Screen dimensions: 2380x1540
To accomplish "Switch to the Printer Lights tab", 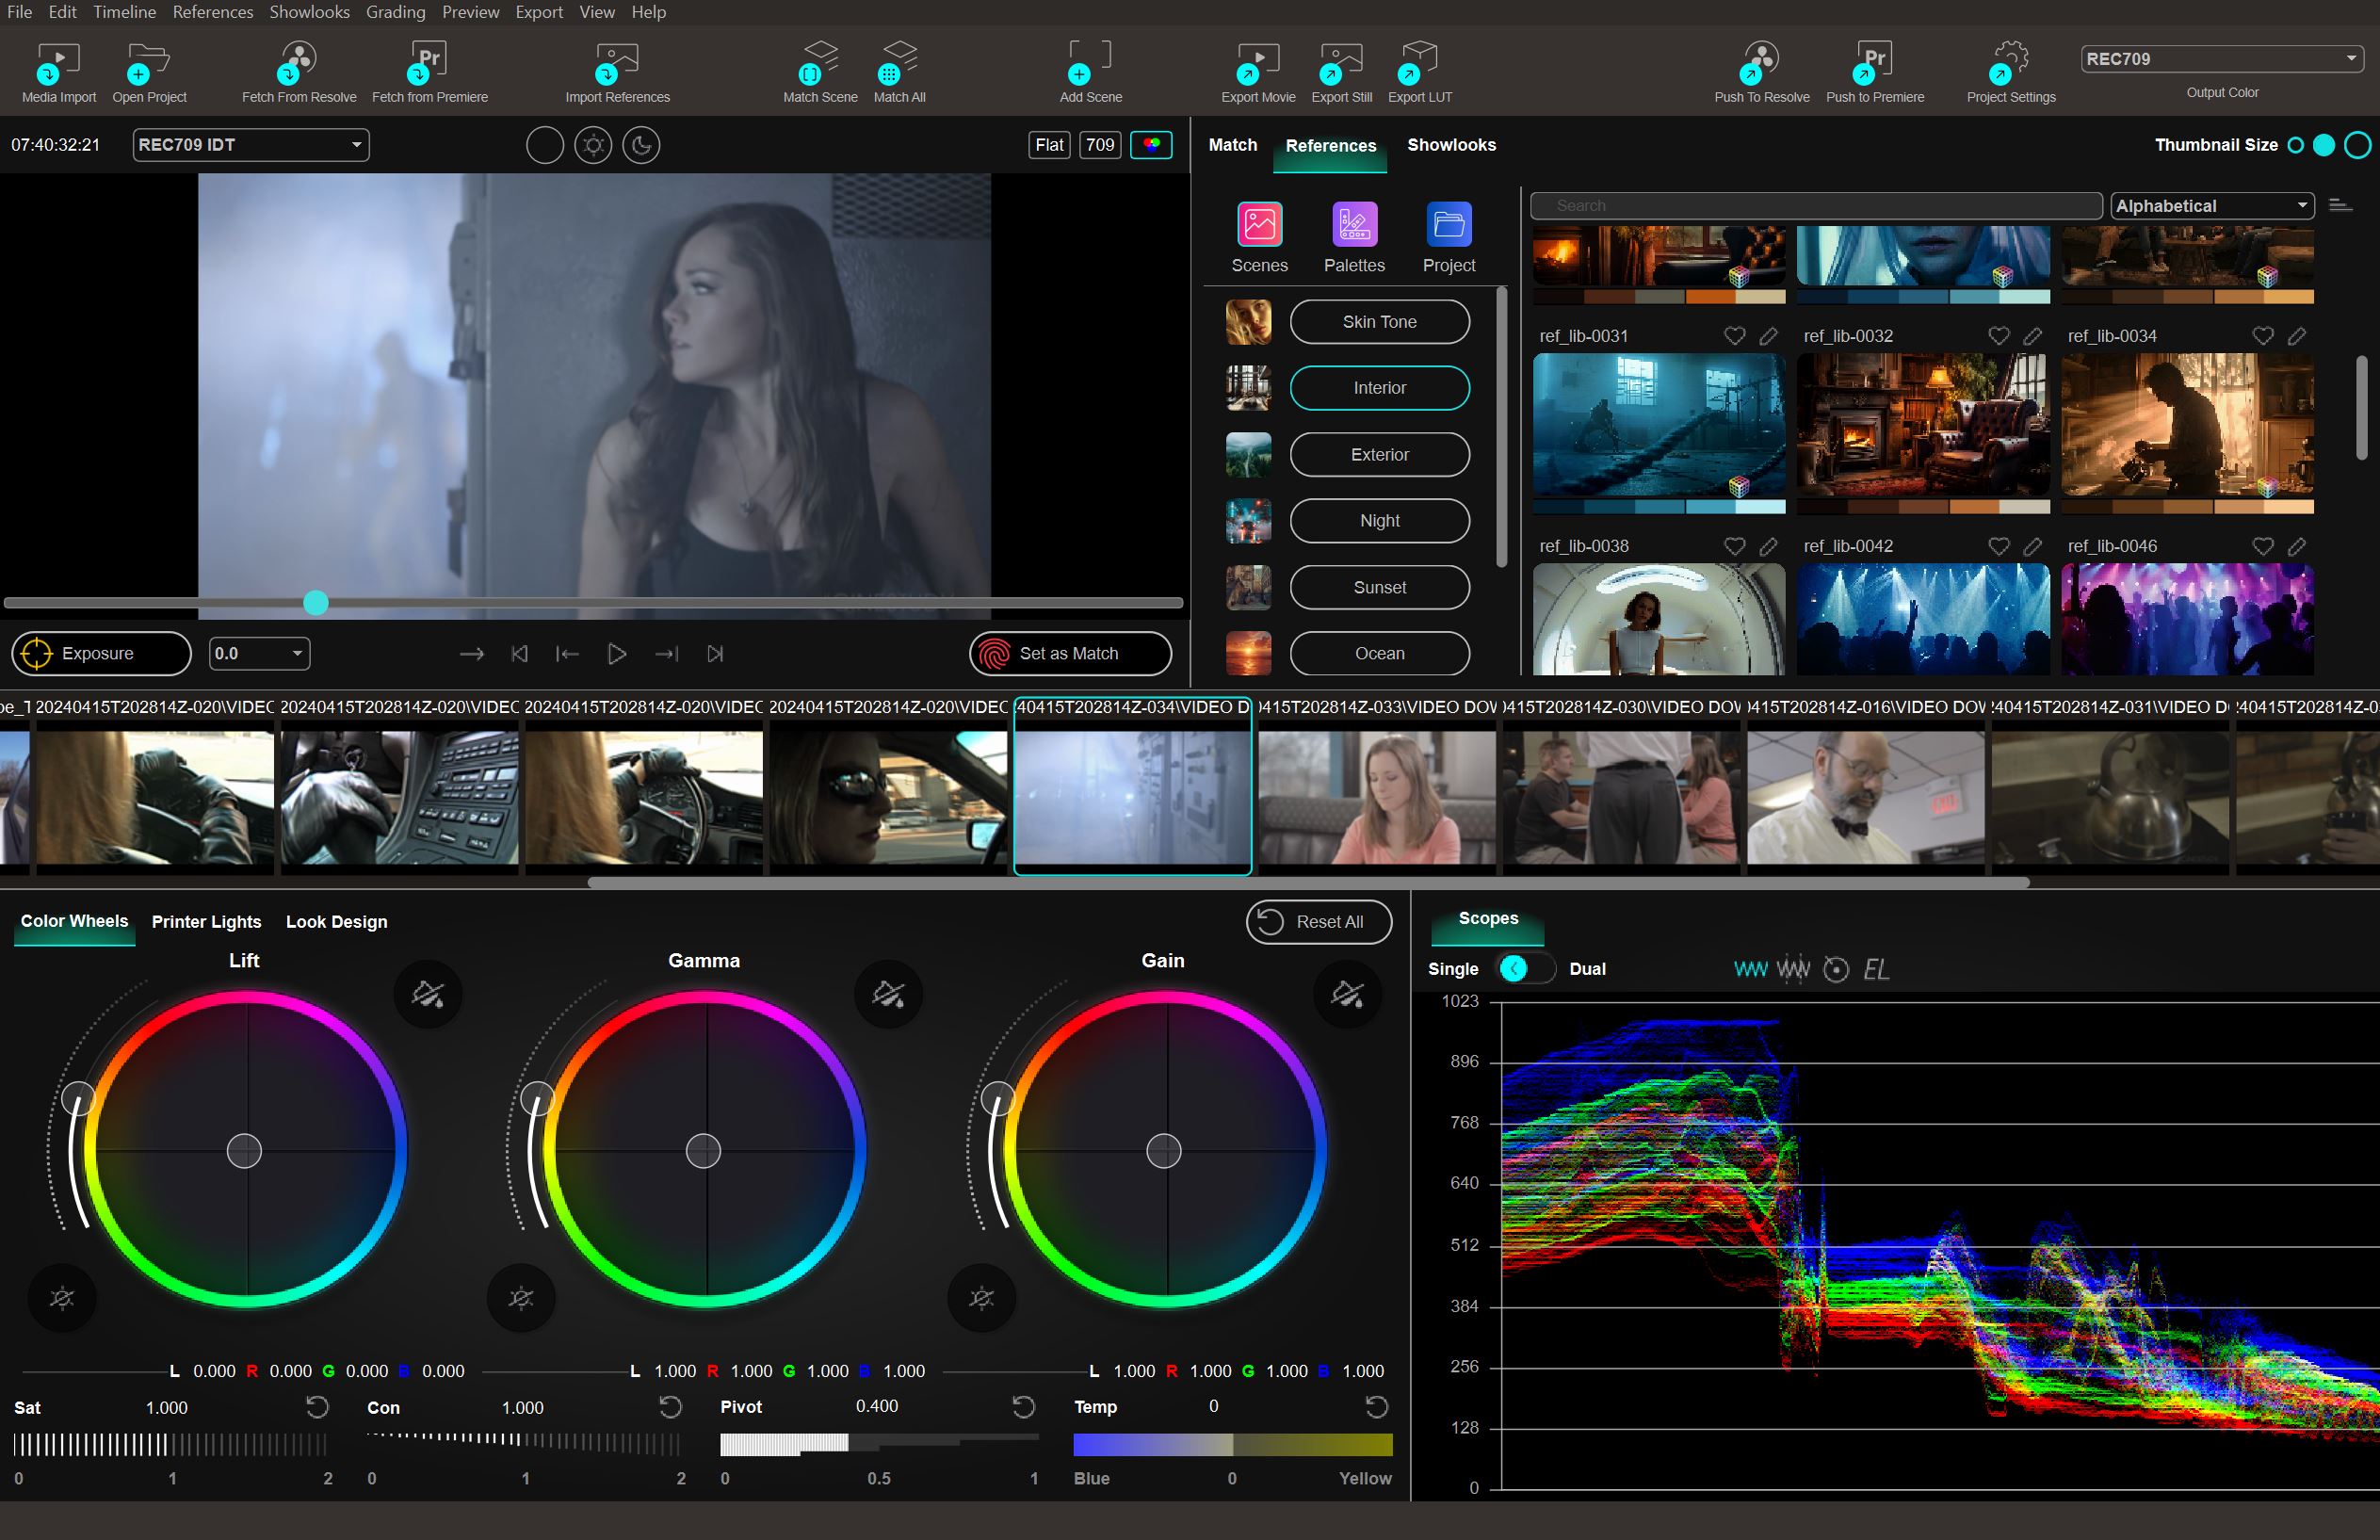I will 206,922.
